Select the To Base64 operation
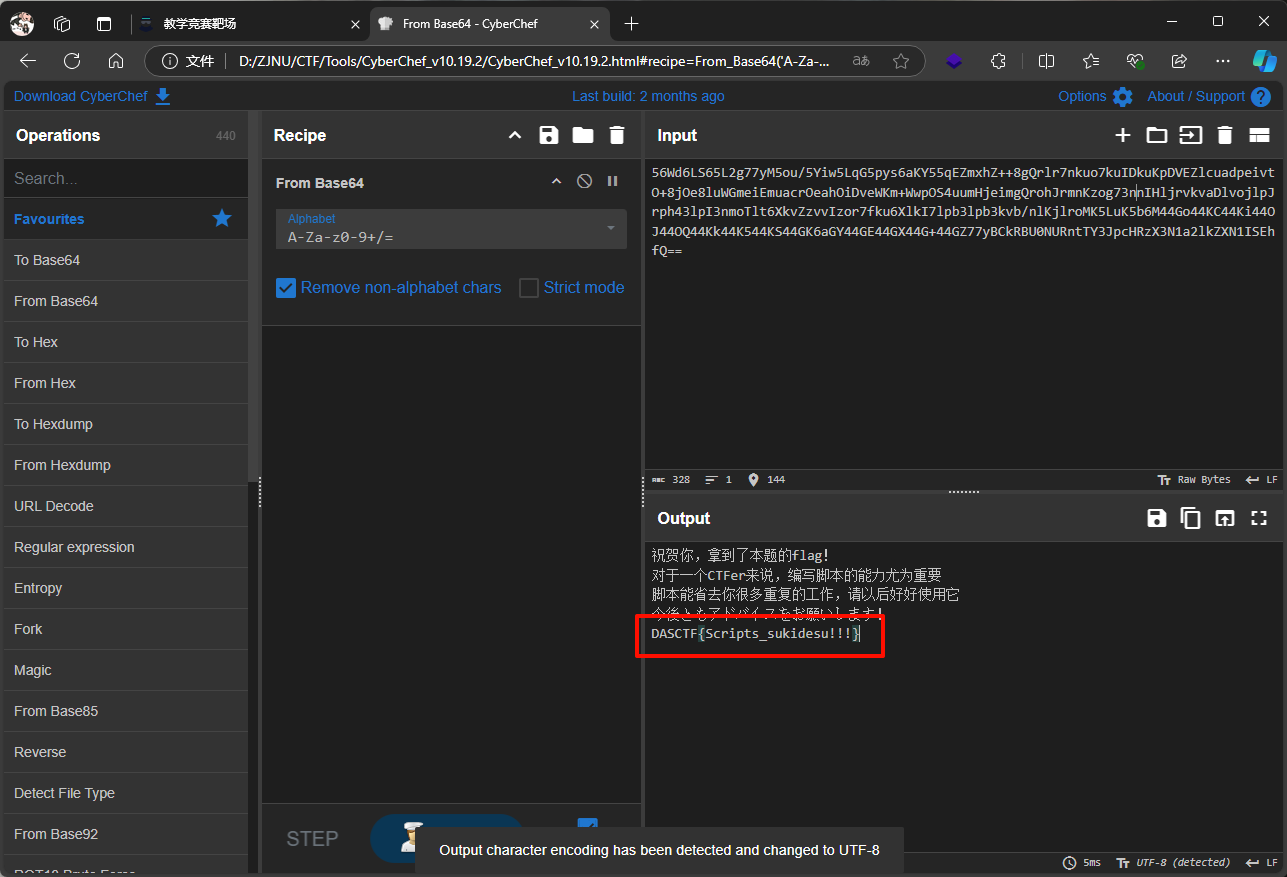1287x877 pixels. click(x=126, y=260)
